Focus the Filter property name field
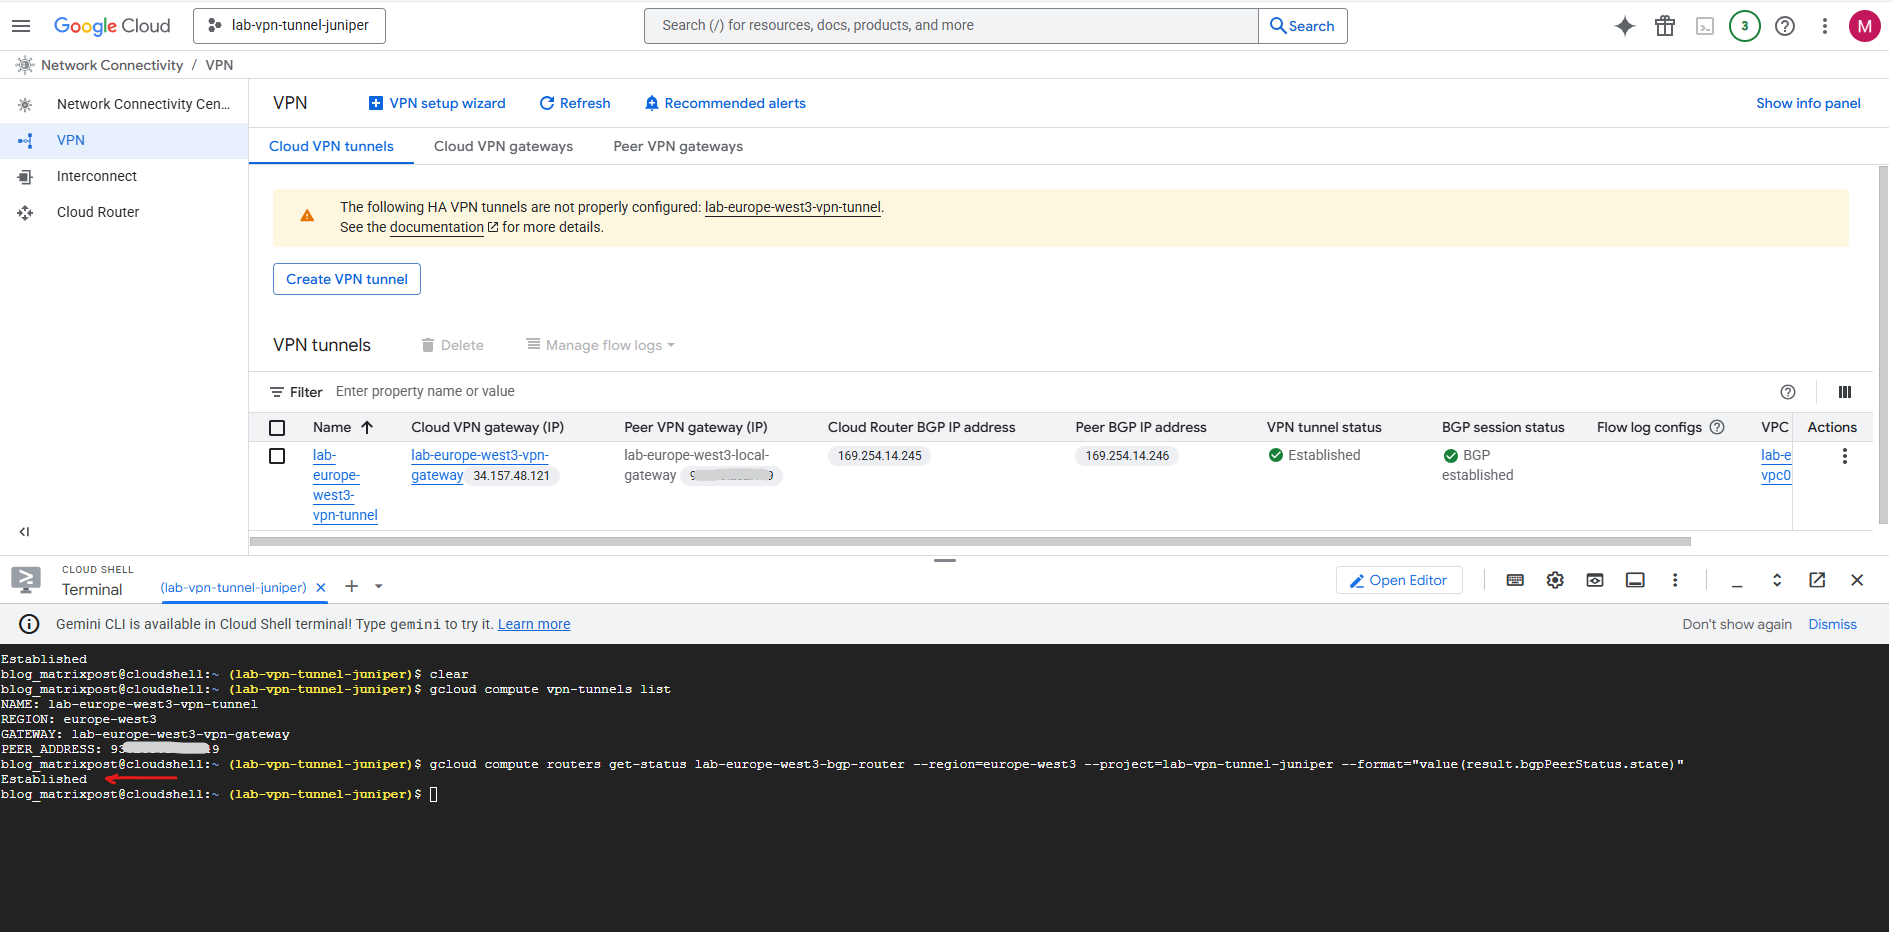The height and width of the screenshot is (932, 1892). point(1050,391)
